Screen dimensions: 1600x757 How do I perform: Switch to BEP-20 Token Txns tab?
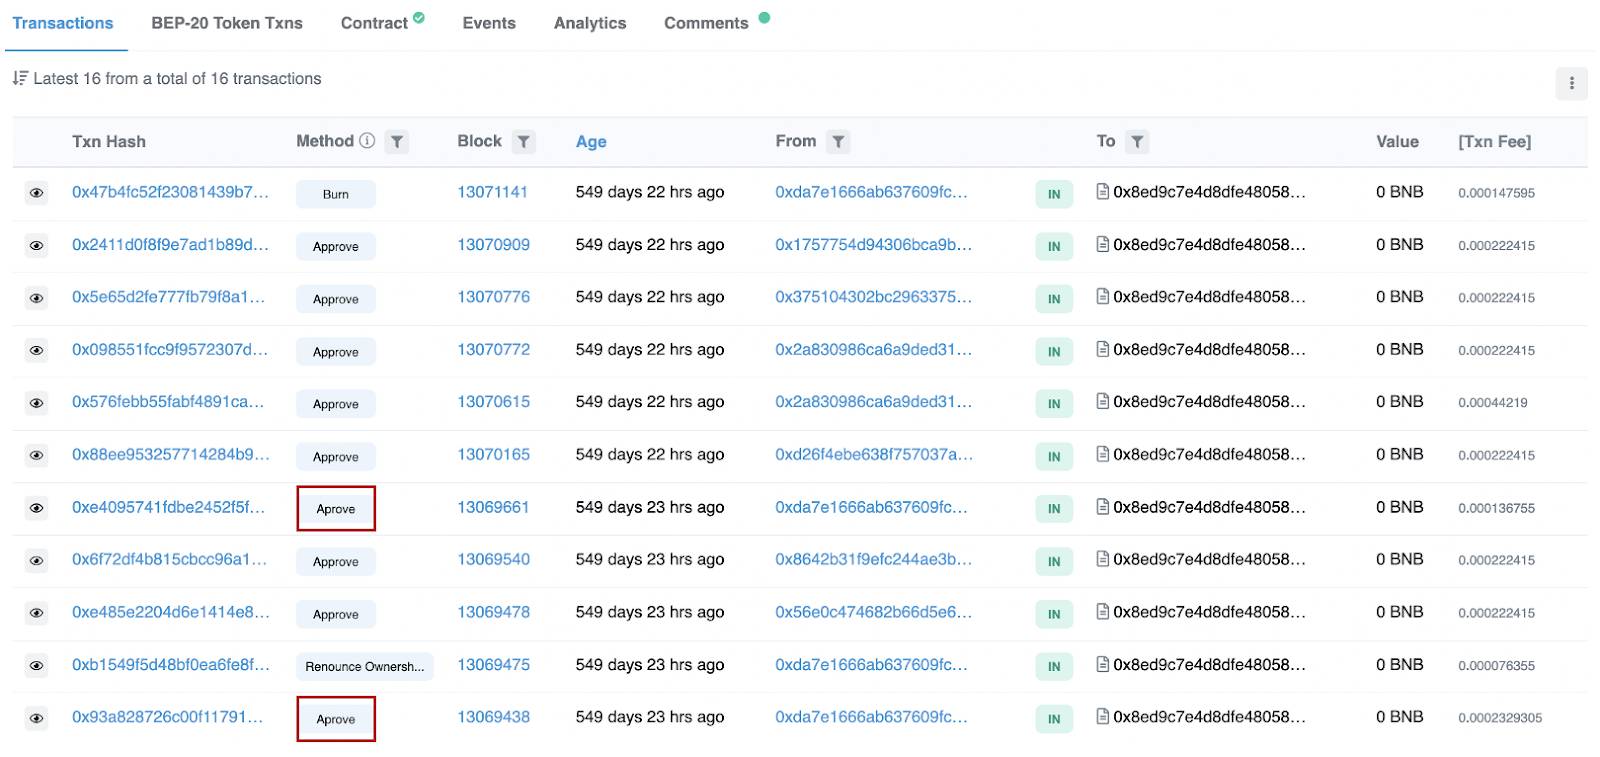pyautogui.click(x=227, y=23)
